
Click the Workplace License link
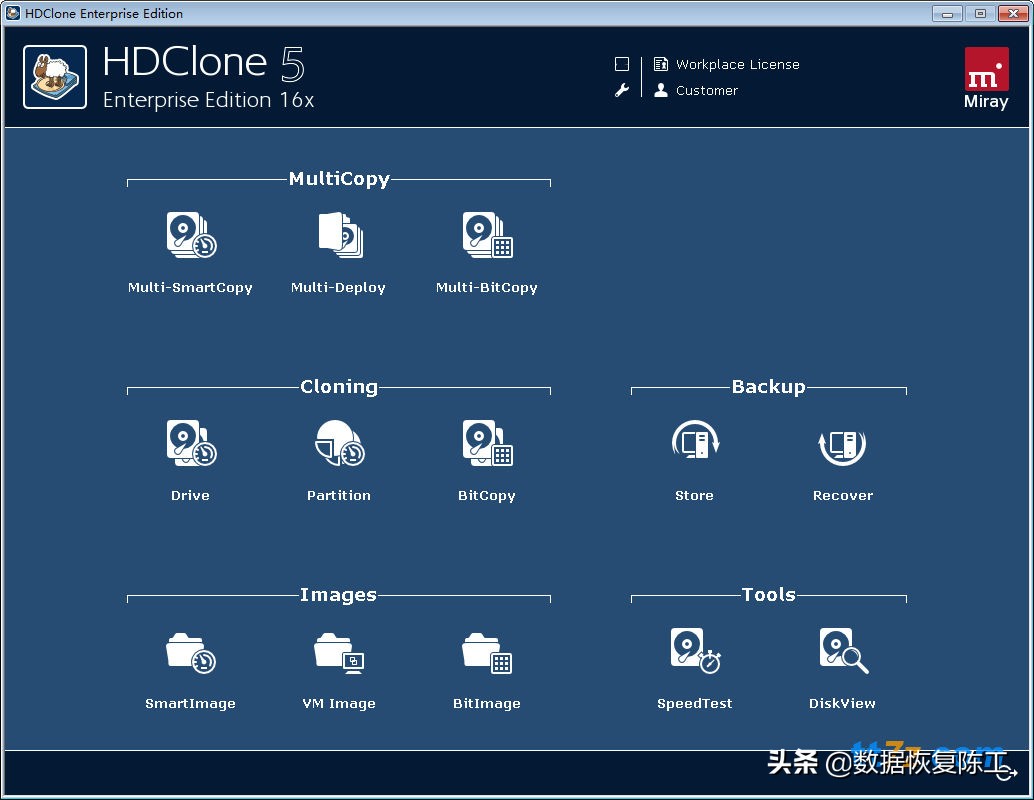click(737, 64)
